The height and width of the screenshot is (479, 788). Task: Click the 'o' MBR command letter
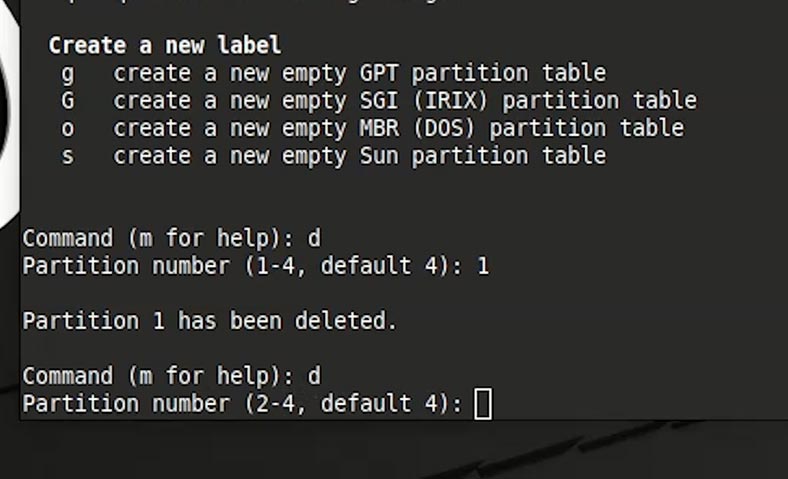pyautogui.click(x=68, y=129)
